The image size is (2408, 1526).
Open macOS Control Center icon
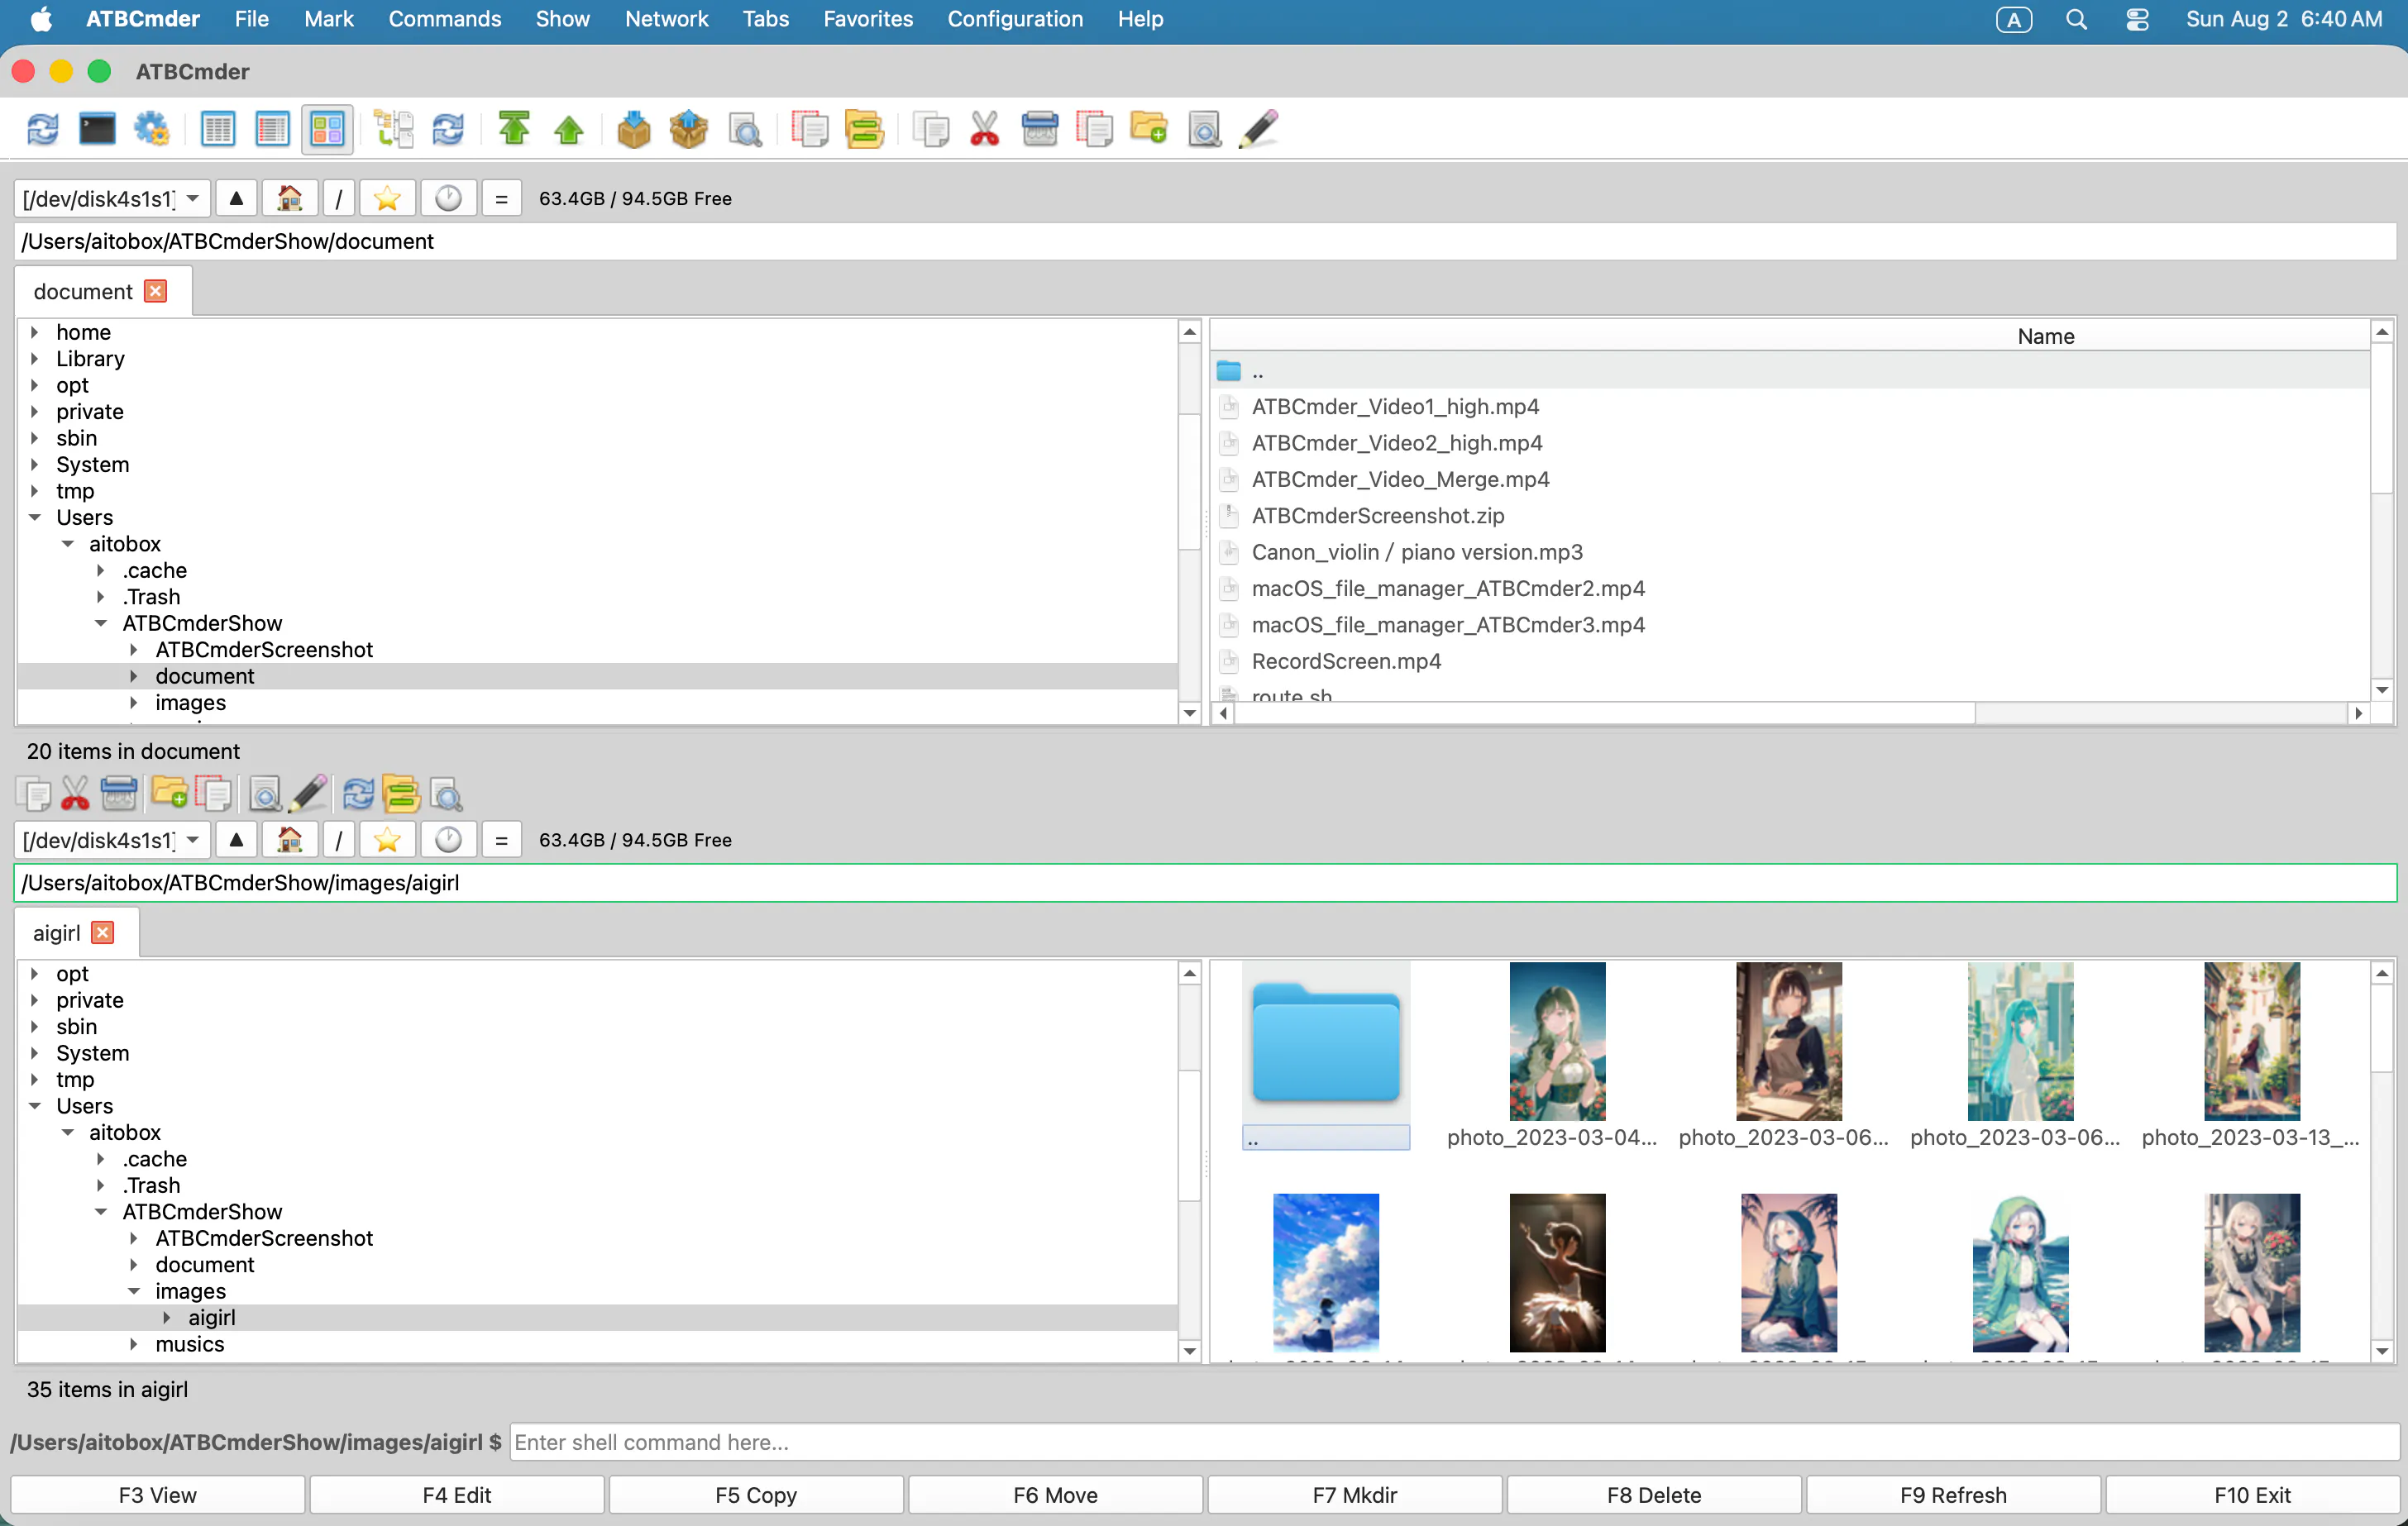coord(2137,19)
